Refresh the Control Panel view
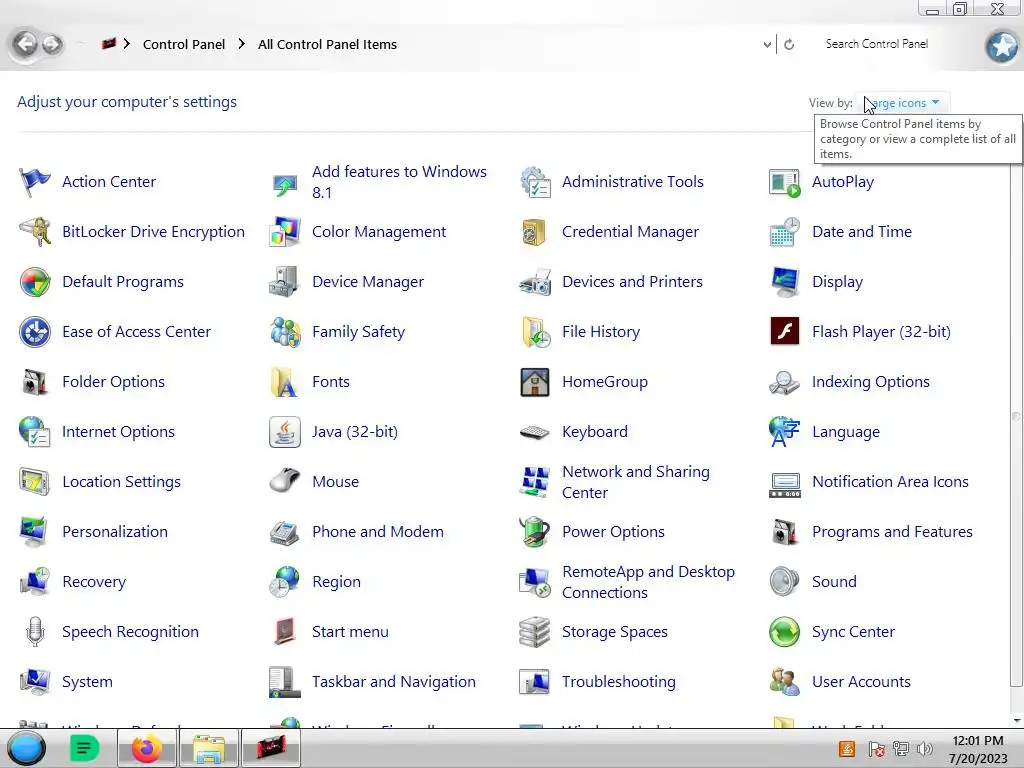This screenshot has height=768, width=1024. click(789, 44)
